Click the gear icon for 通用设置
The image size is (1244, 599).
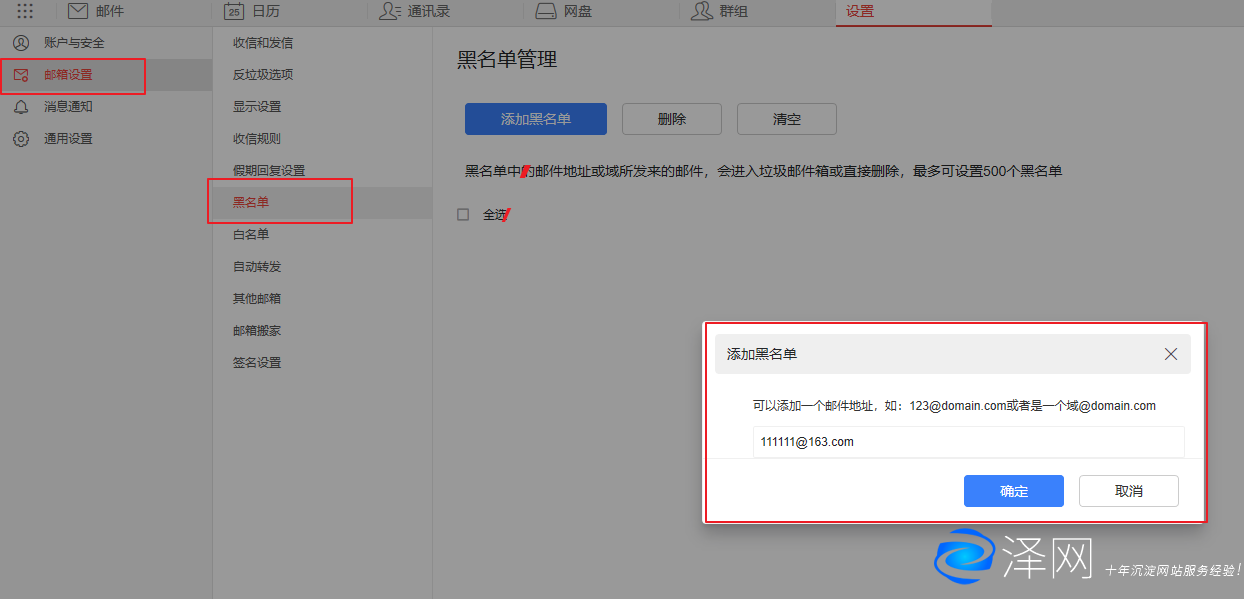pos(20,139)
